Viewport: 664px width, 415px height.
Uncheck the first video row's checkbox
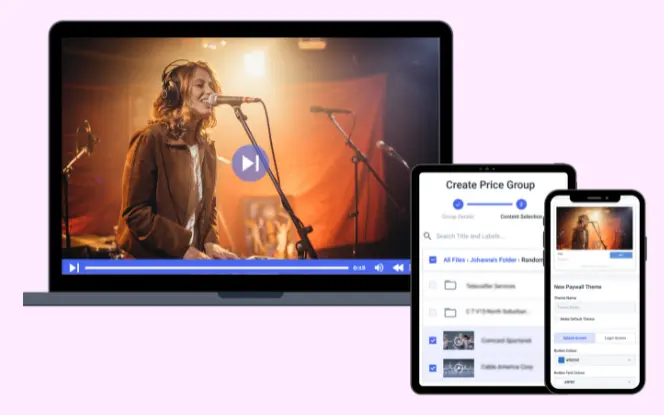pos(433,340)
